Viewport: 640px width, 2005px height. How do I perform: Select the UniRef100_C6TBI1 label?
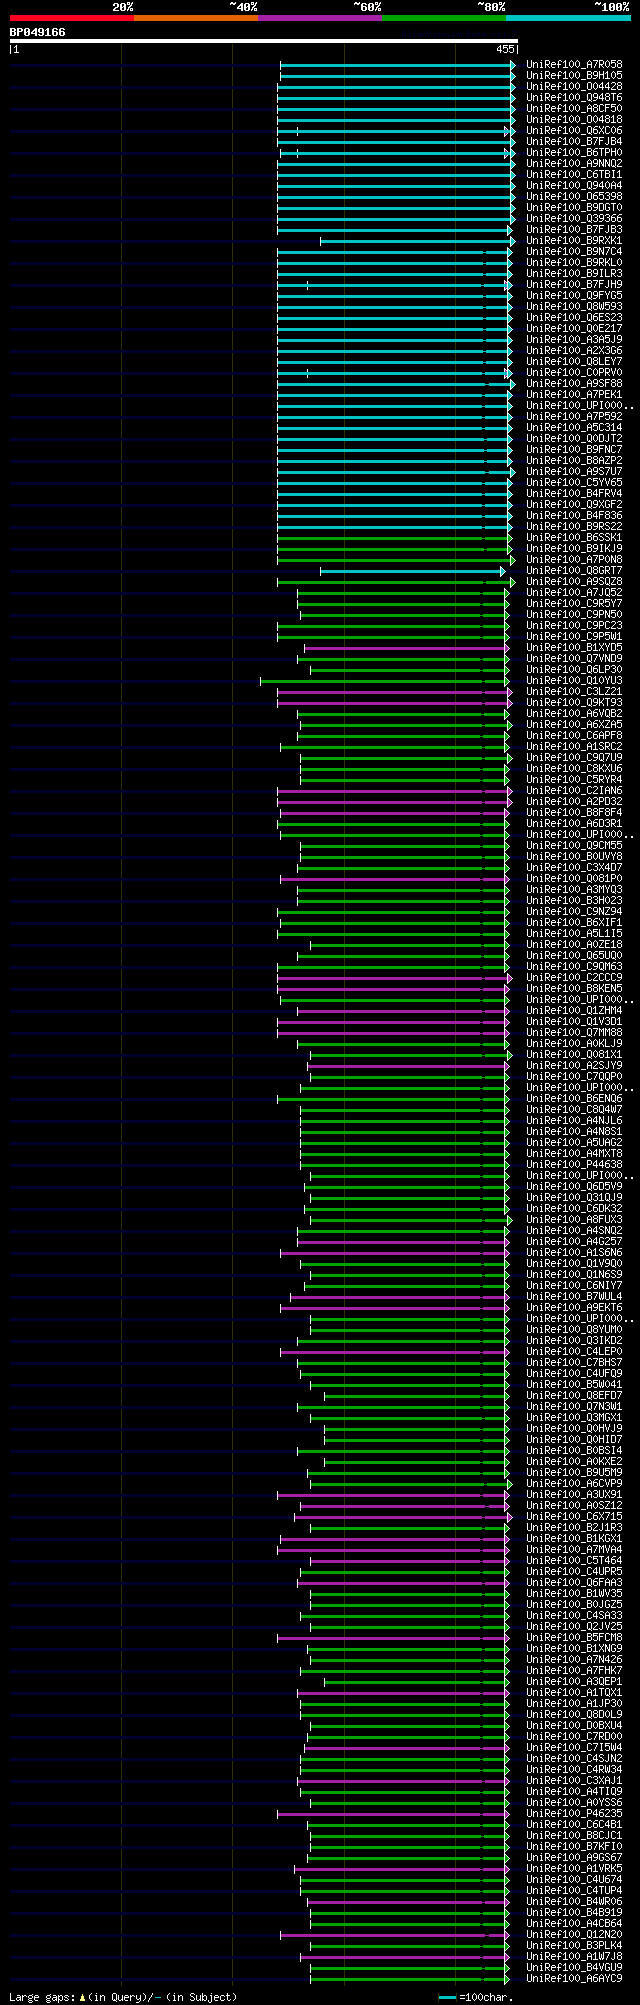(574, 175)
